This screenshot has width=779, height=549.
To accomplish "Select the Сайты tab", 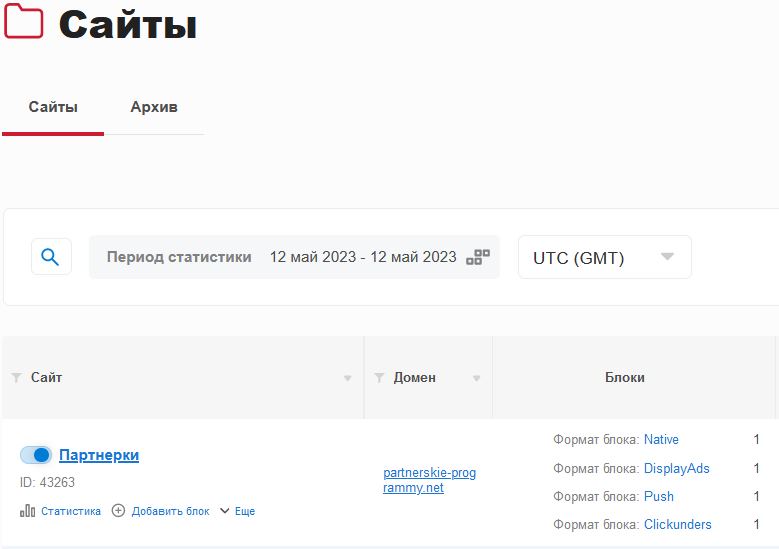I will pyautogui.click(x=53, y=107).
